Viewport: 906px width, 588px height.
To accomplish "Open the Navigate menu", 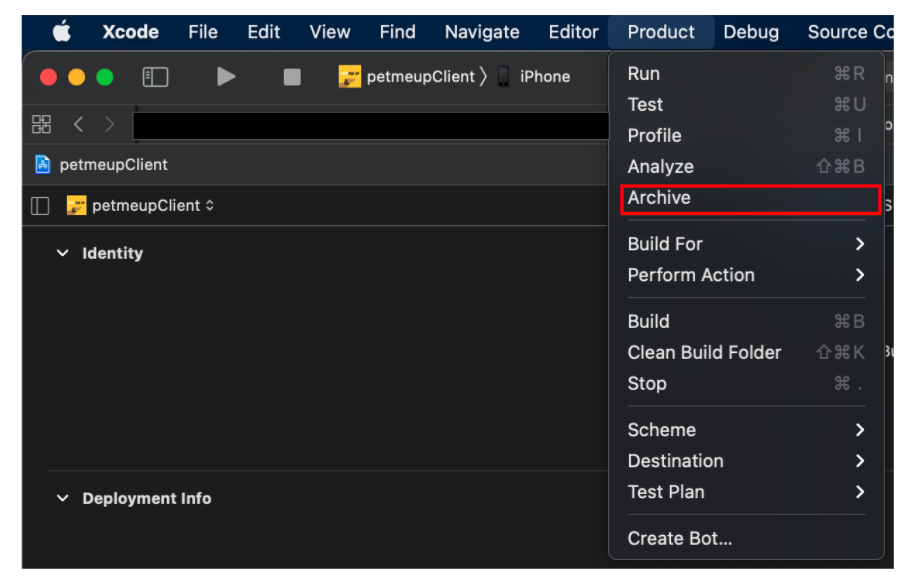I will pyautogui.click(x=482, y=32).
